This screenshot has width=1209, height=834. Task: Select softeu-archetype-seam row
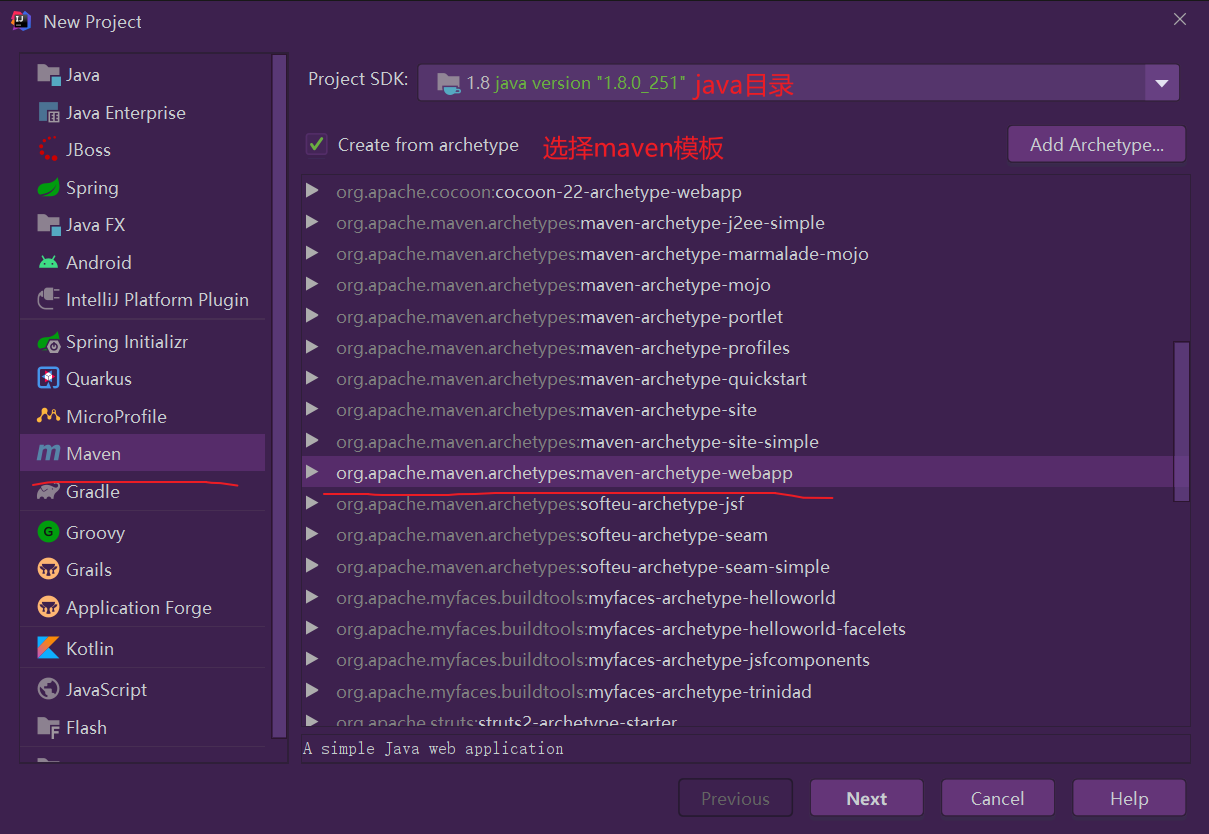point(738,535)
